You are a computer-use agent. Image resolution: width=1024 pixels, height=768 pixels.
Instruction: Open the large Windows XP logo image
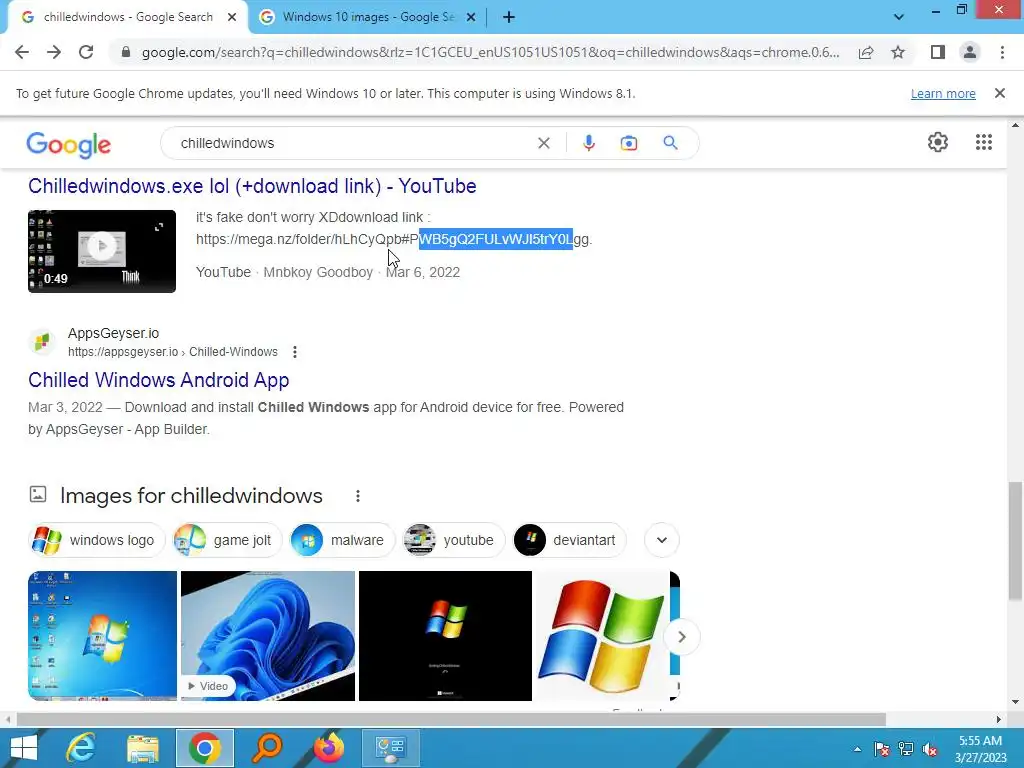click(x=601, y=636)
